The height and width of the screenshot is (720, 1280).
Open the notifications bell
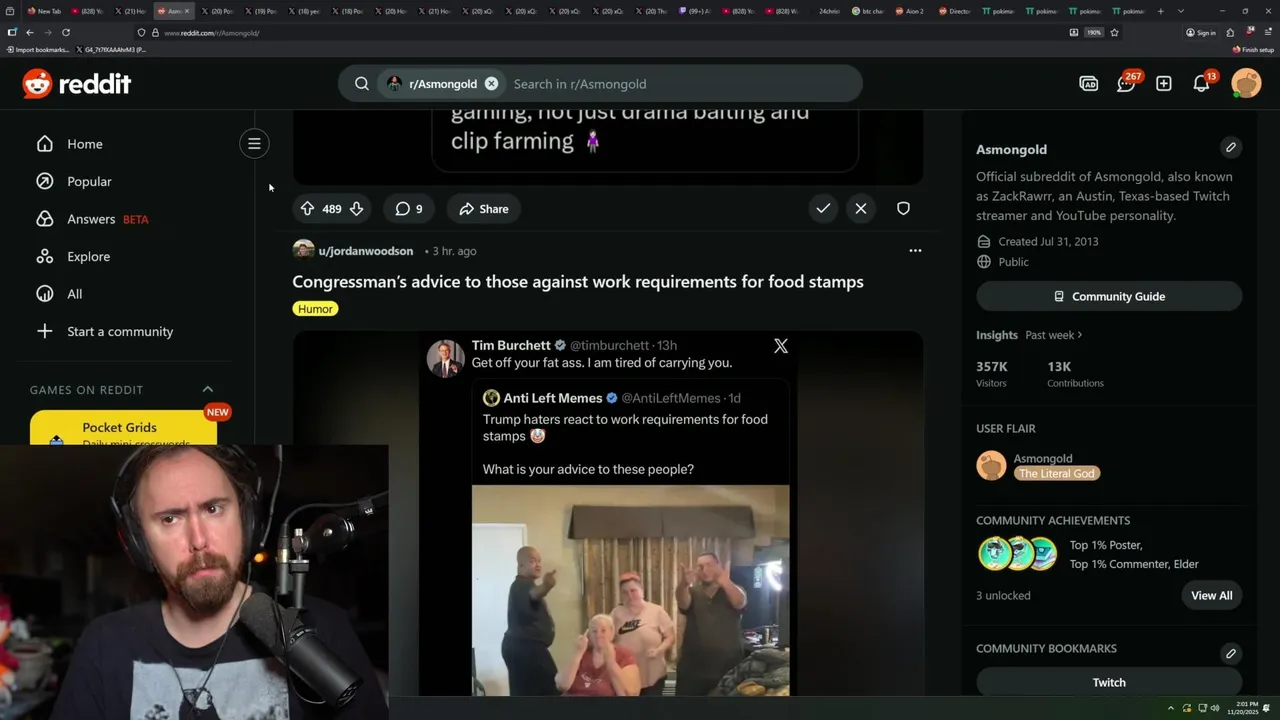(x=1202, y=84)
